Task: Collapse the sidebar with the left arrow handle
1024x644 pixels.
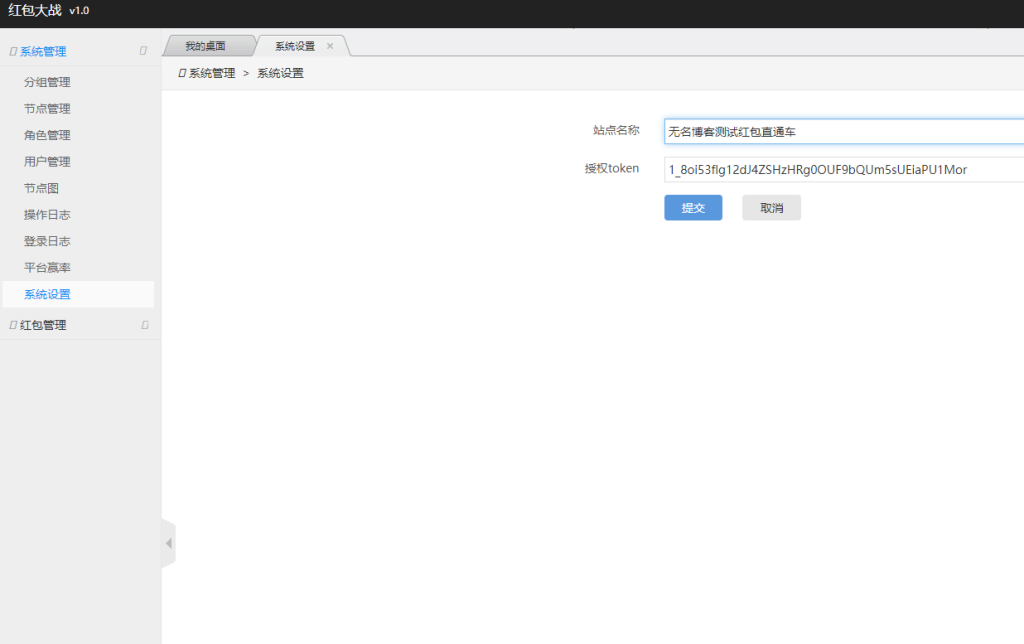Action: (168, 543)
